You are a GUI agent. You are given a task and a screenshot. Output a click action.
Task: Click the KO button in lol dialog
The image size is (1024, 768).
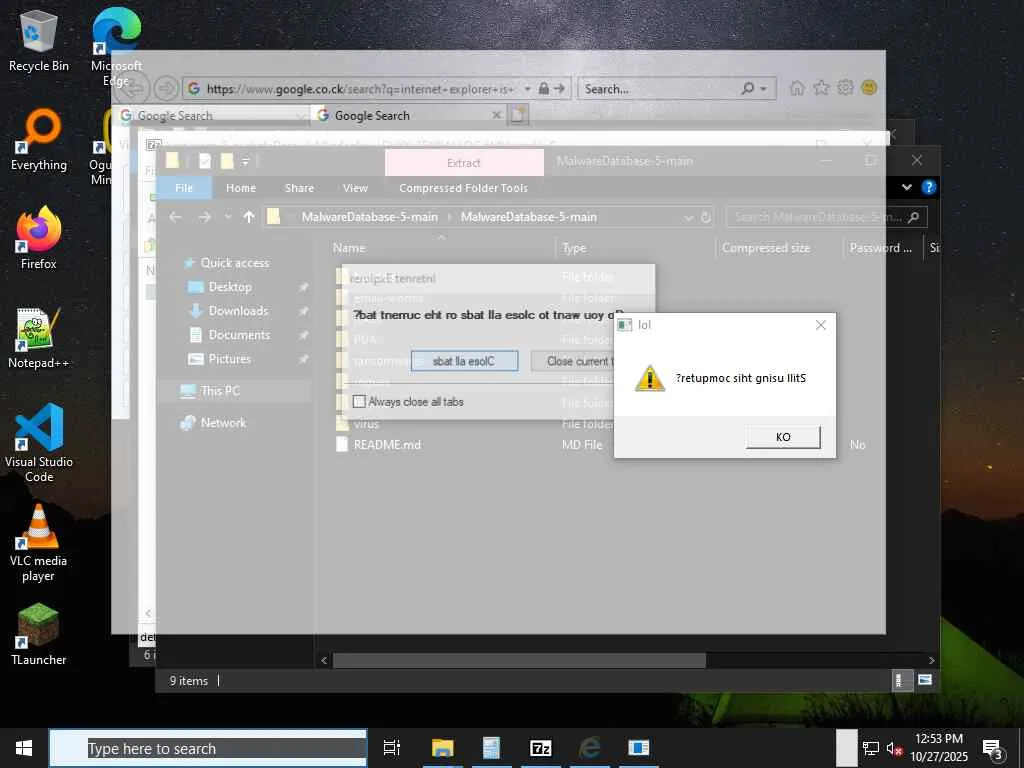782,437
